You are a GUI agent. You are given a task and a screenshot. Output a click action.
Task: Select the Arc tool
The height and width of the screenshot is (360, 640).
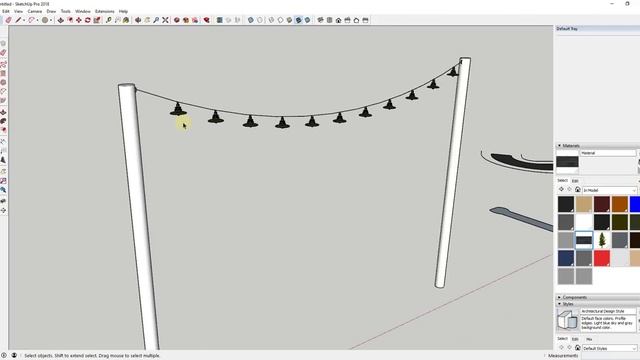[x=31, y=20]
